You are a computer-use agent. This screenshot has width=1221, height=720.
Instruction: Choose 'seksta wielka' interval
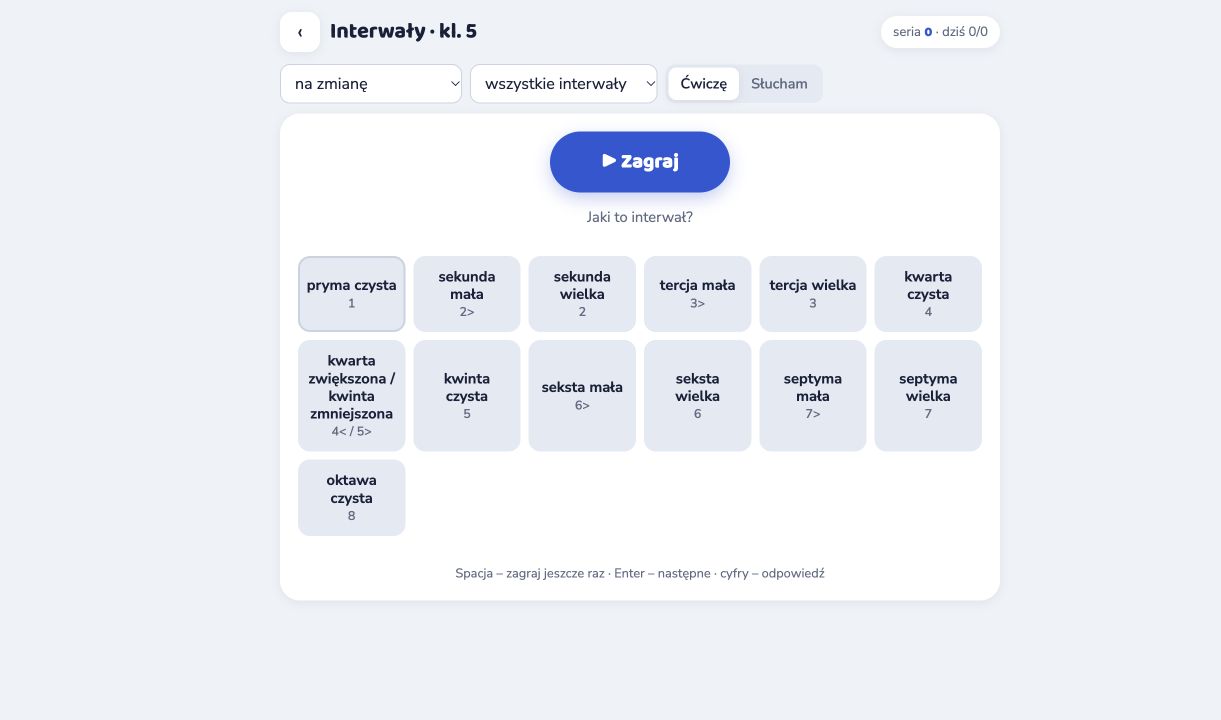(698, 396)
